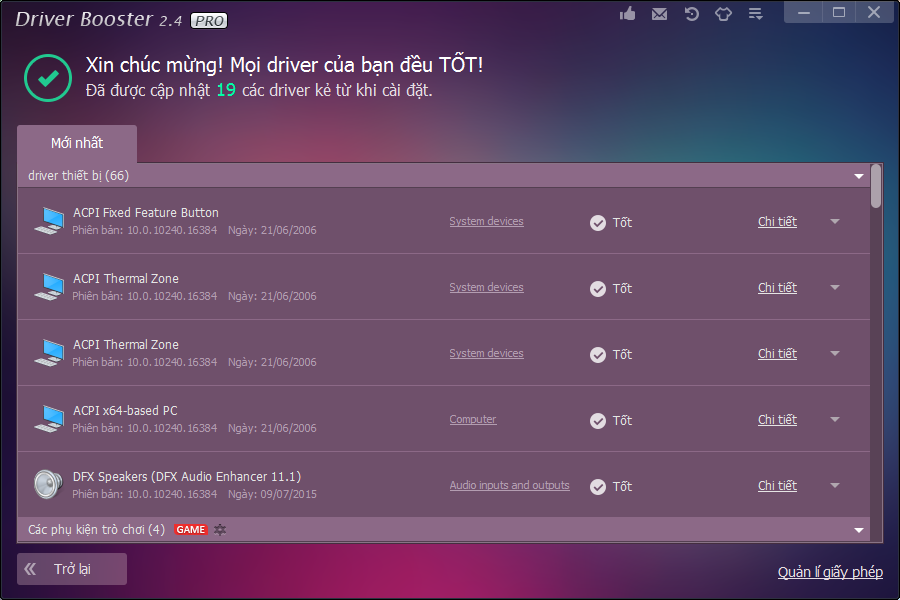Click the Trở lại back button

tap(72, 569)
